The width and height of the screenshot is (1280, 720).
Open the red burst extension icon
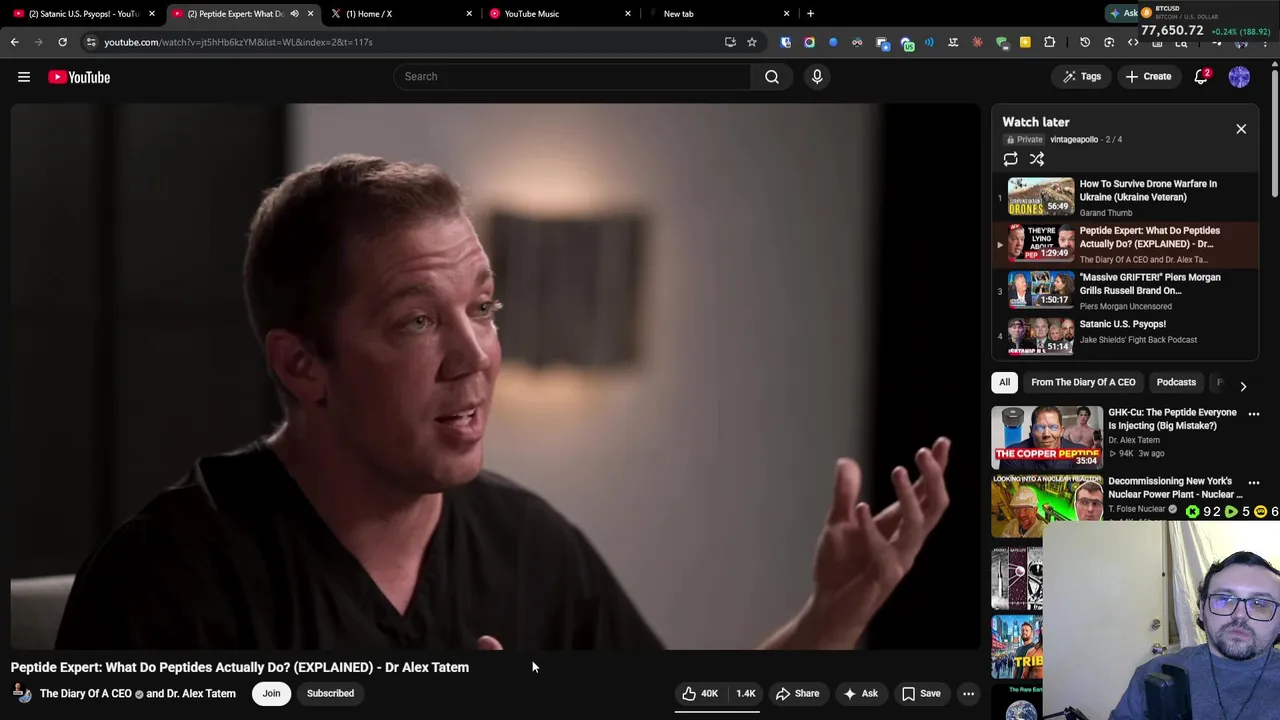coord(977,42)
